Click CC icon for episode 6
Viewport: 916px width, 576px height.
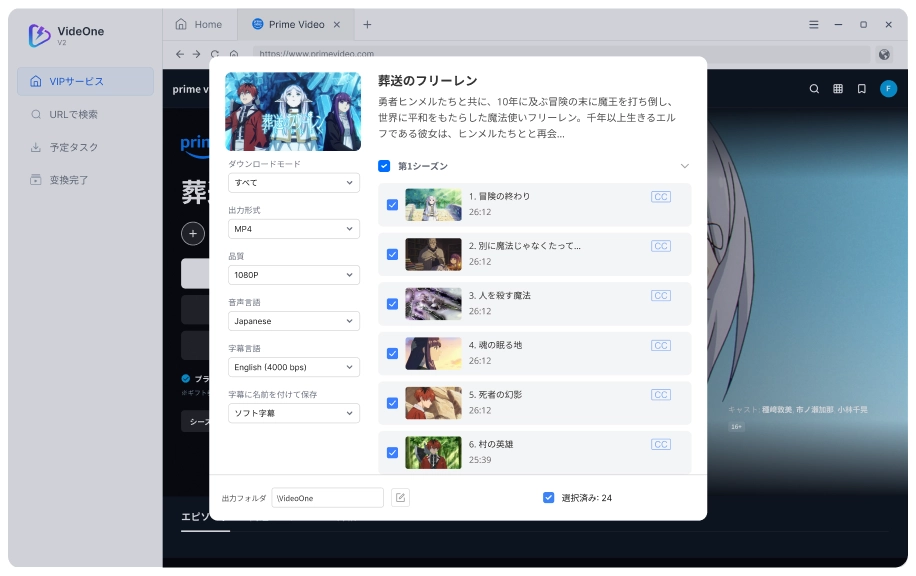[661, 445]
